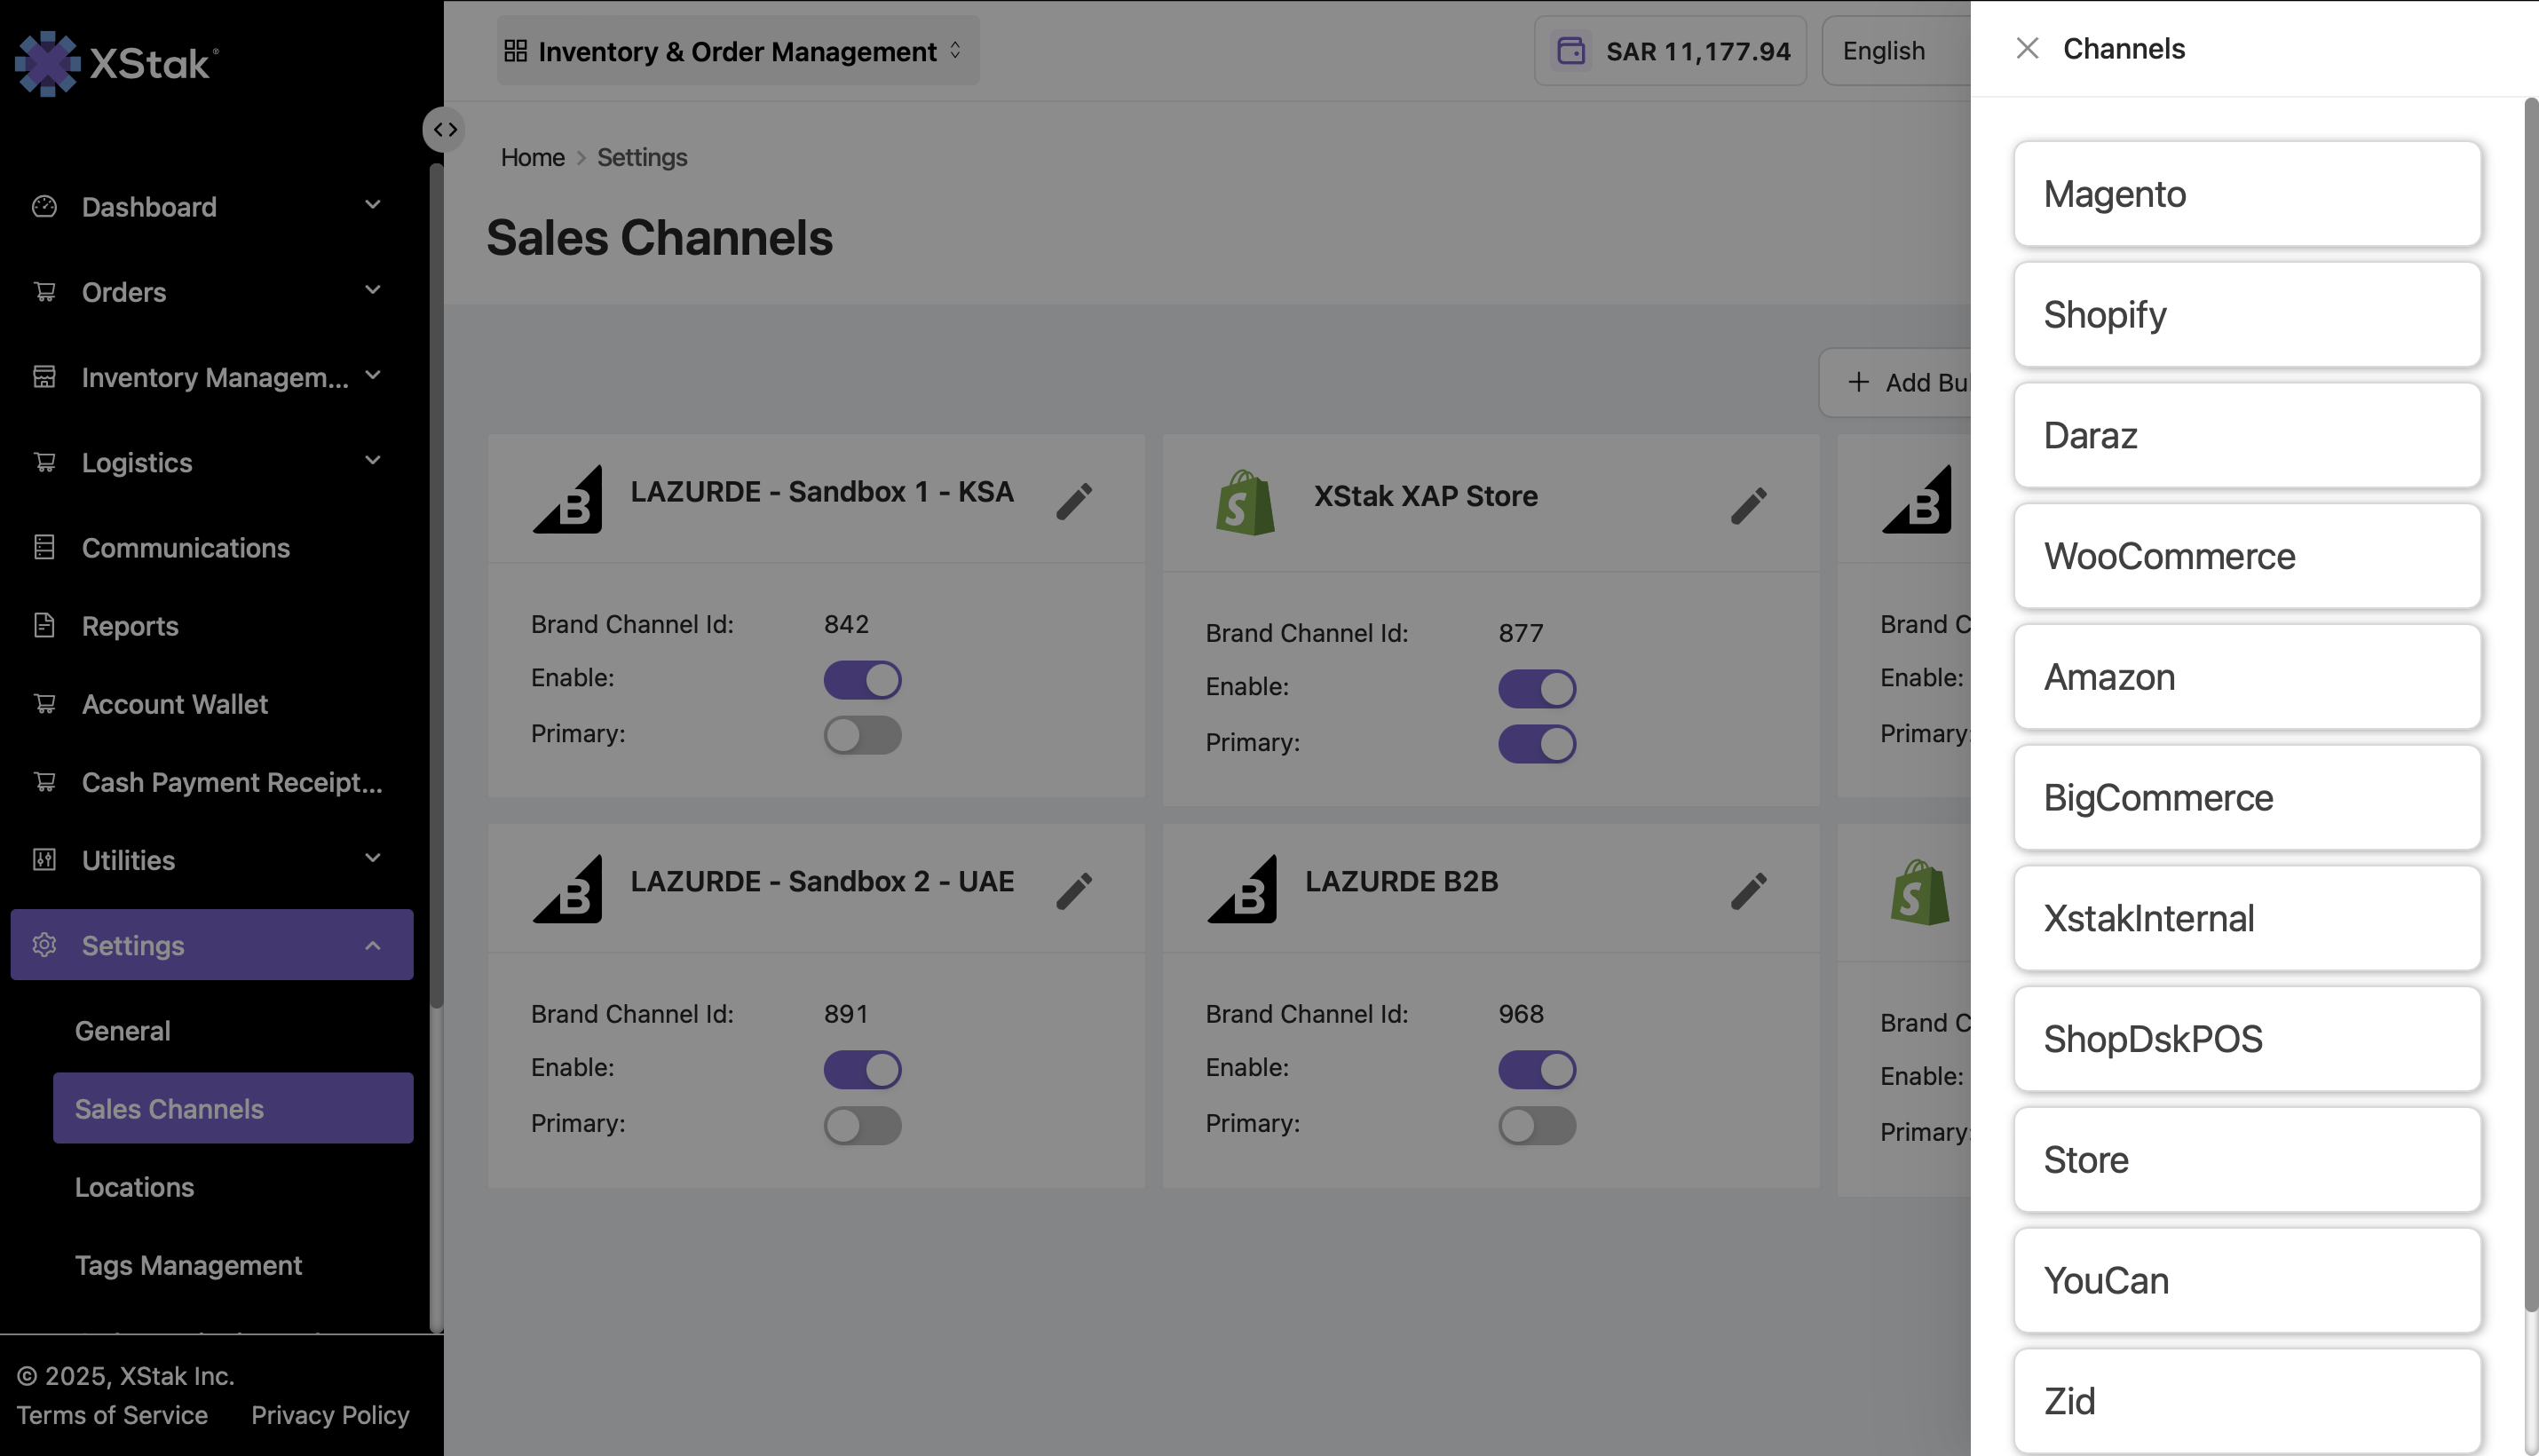Edit the XStak XAP Store channel

pyautogui.click(x=1748, y=505)
